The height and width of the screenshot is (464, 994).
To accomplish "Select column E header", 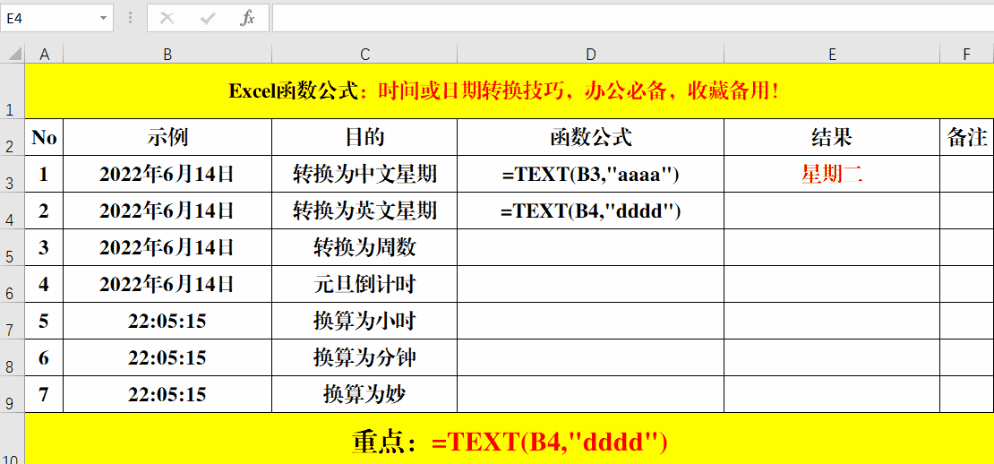I will point(832,55).
